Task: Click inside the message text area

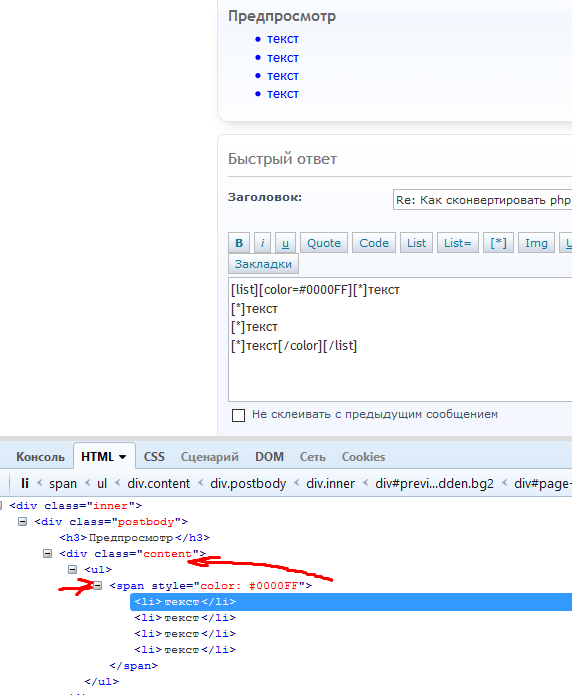Action: point(400,340)
